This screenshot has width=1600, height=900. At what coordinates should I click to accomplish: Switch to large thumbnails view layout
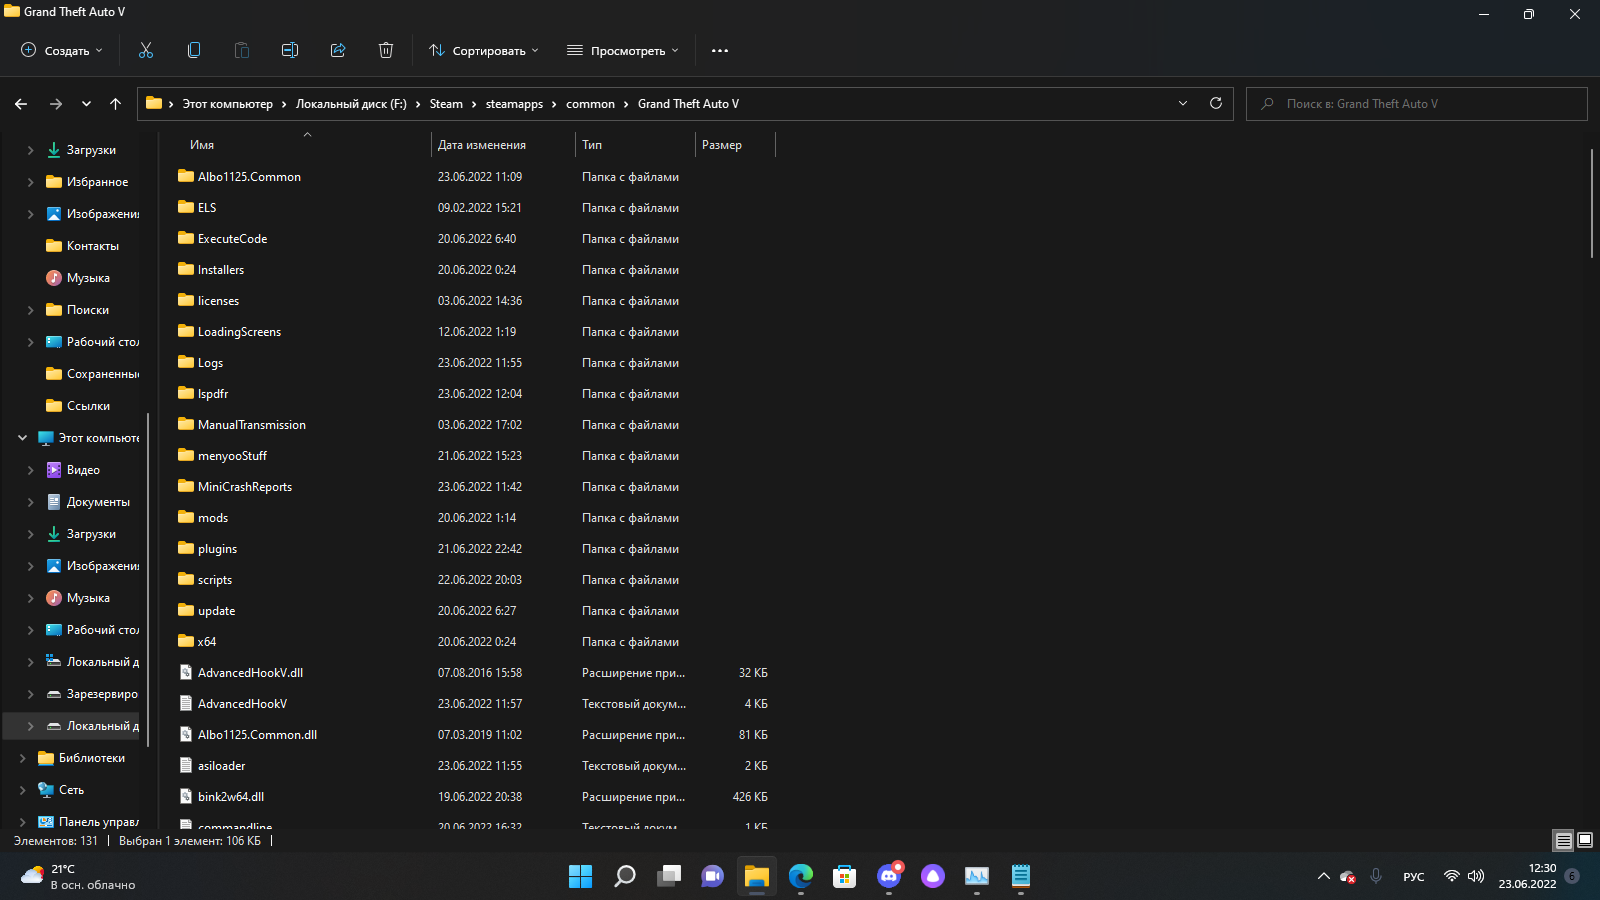pos(1585,841)
